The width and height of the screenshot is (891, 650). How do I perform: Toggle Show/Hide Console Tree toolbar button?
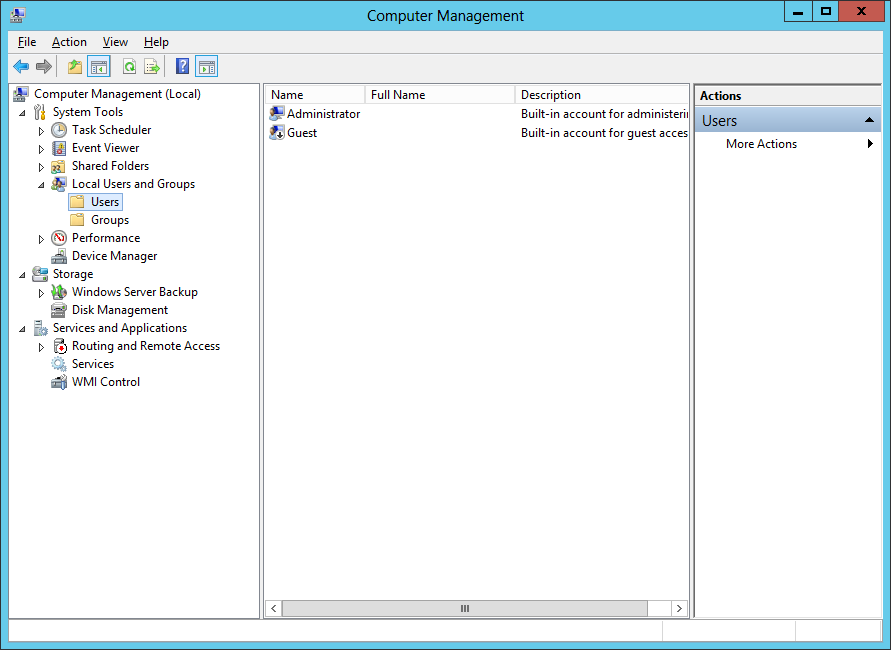[99, 67]
